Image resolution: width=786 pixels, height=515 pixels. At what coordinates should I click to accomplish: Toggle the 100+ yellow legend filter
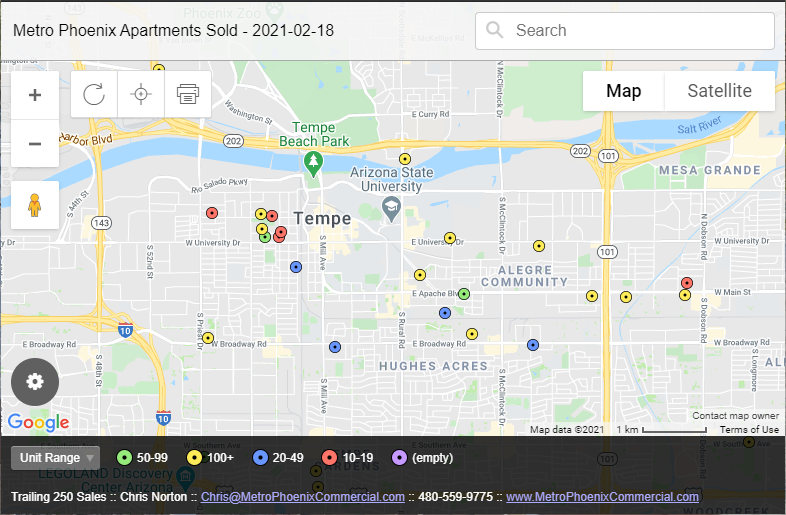click(x=210, y=458)
